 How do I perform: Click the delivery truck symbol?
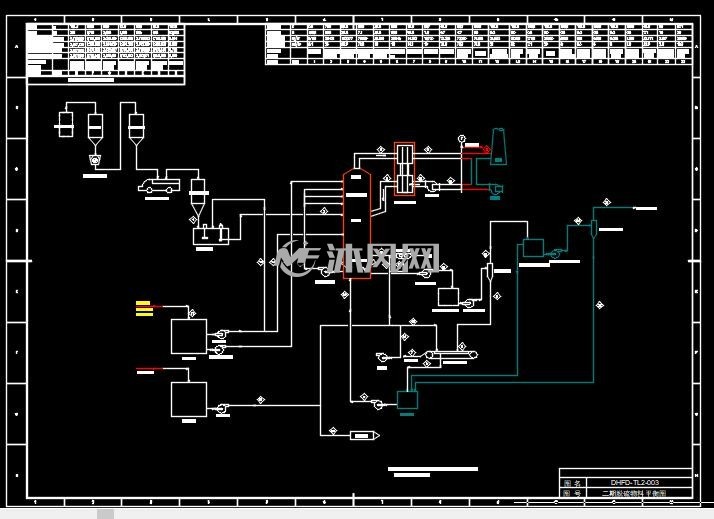(159, 186)
